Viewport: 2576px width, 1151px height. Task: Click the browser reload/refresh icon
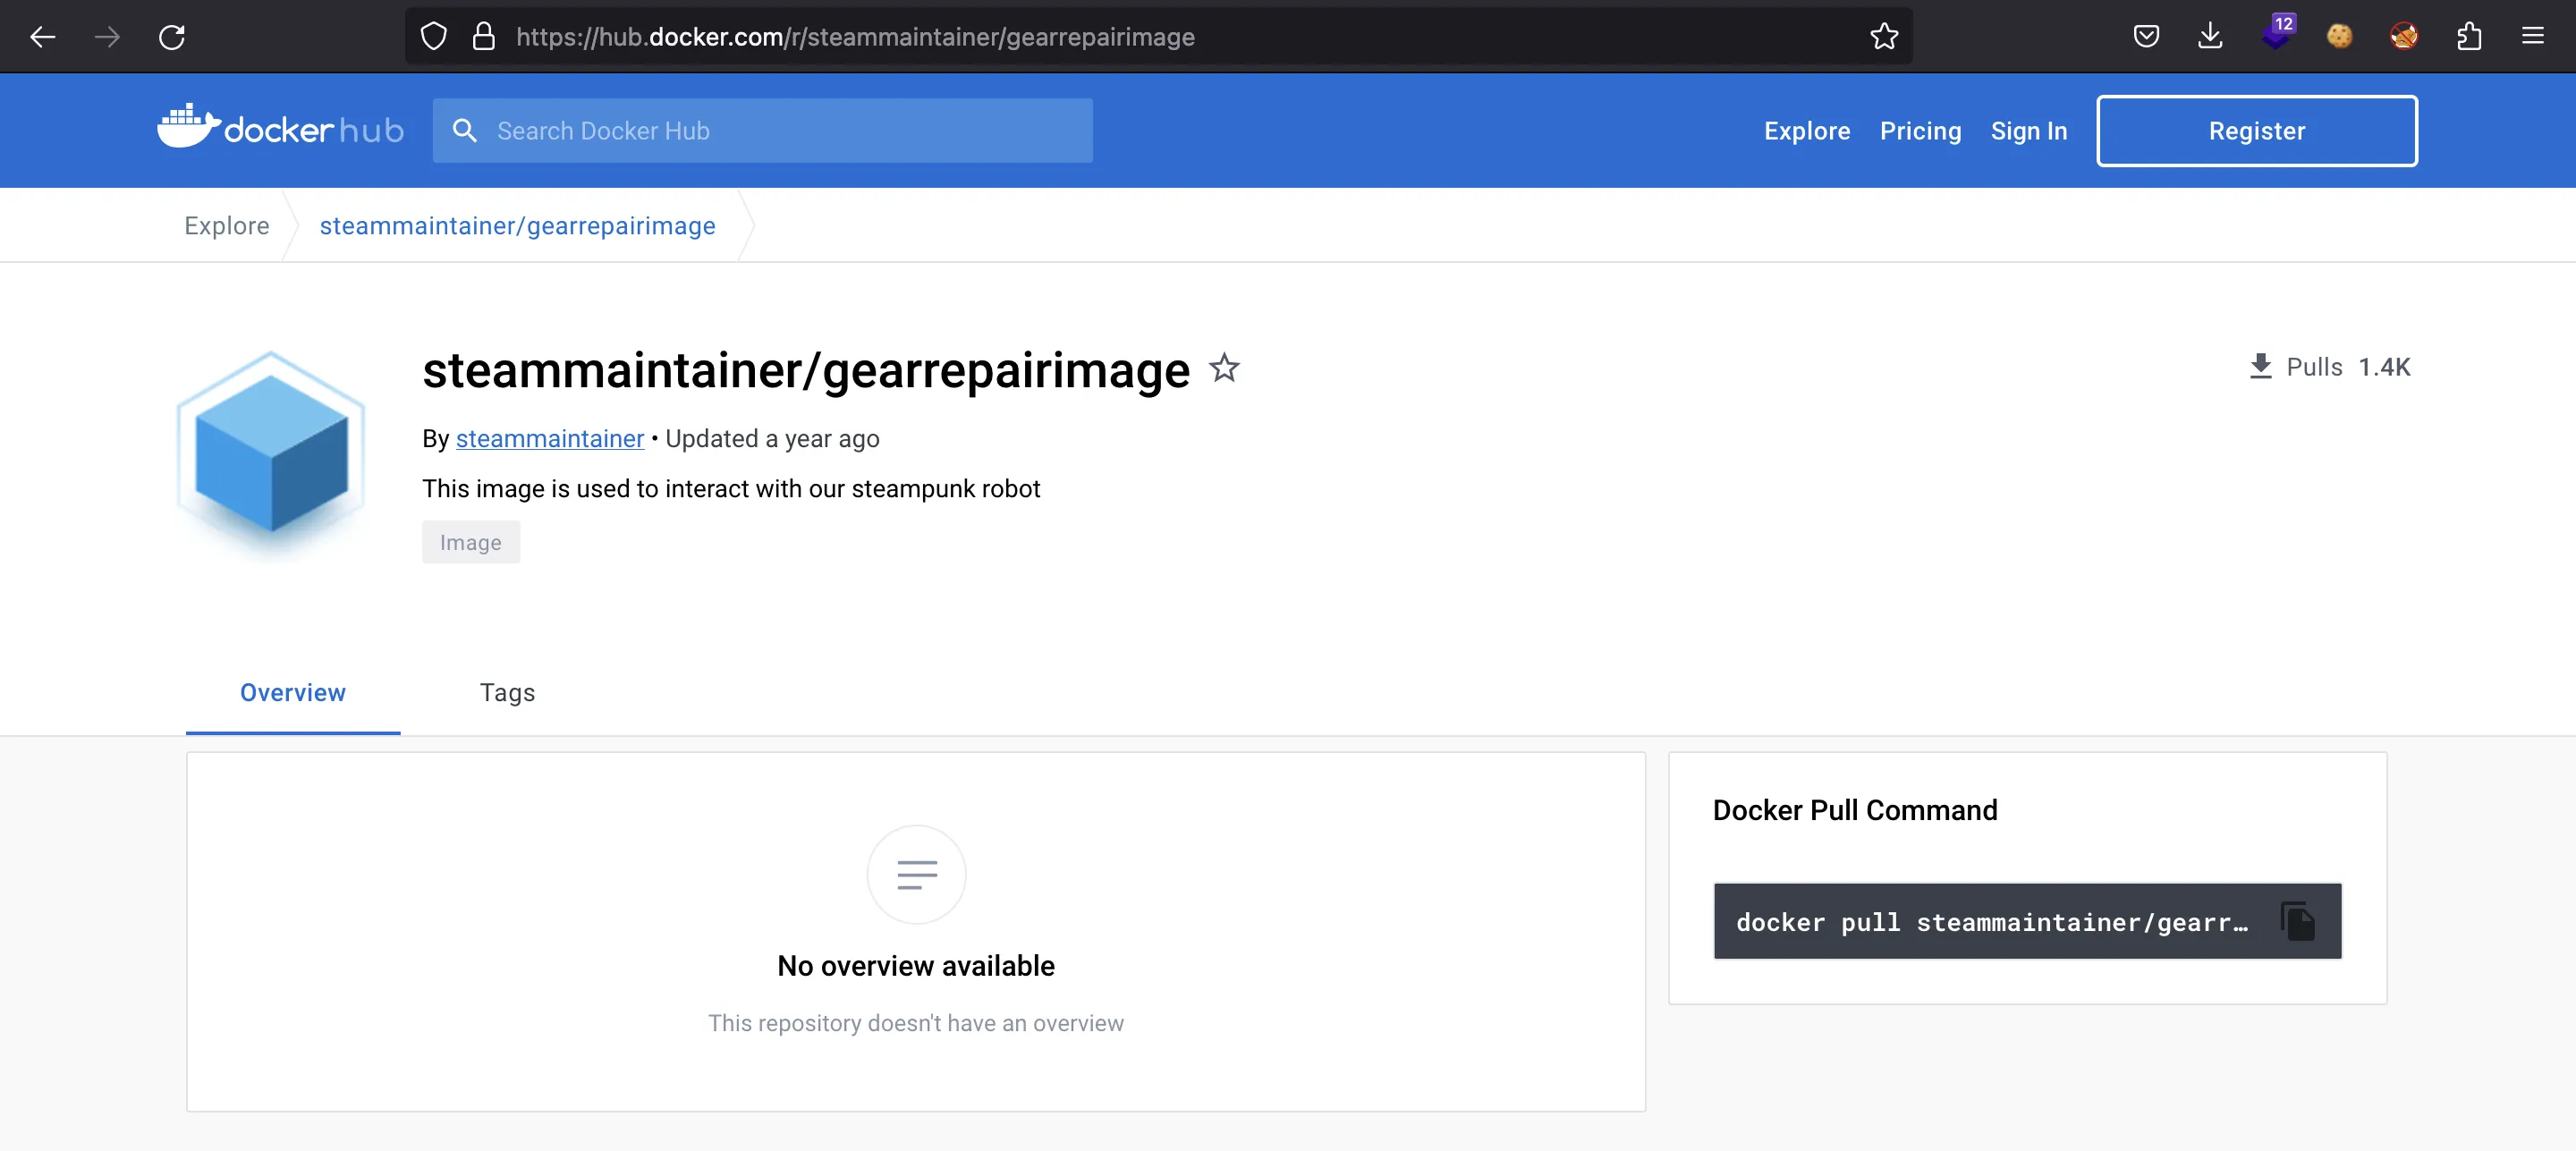point(173,36)
